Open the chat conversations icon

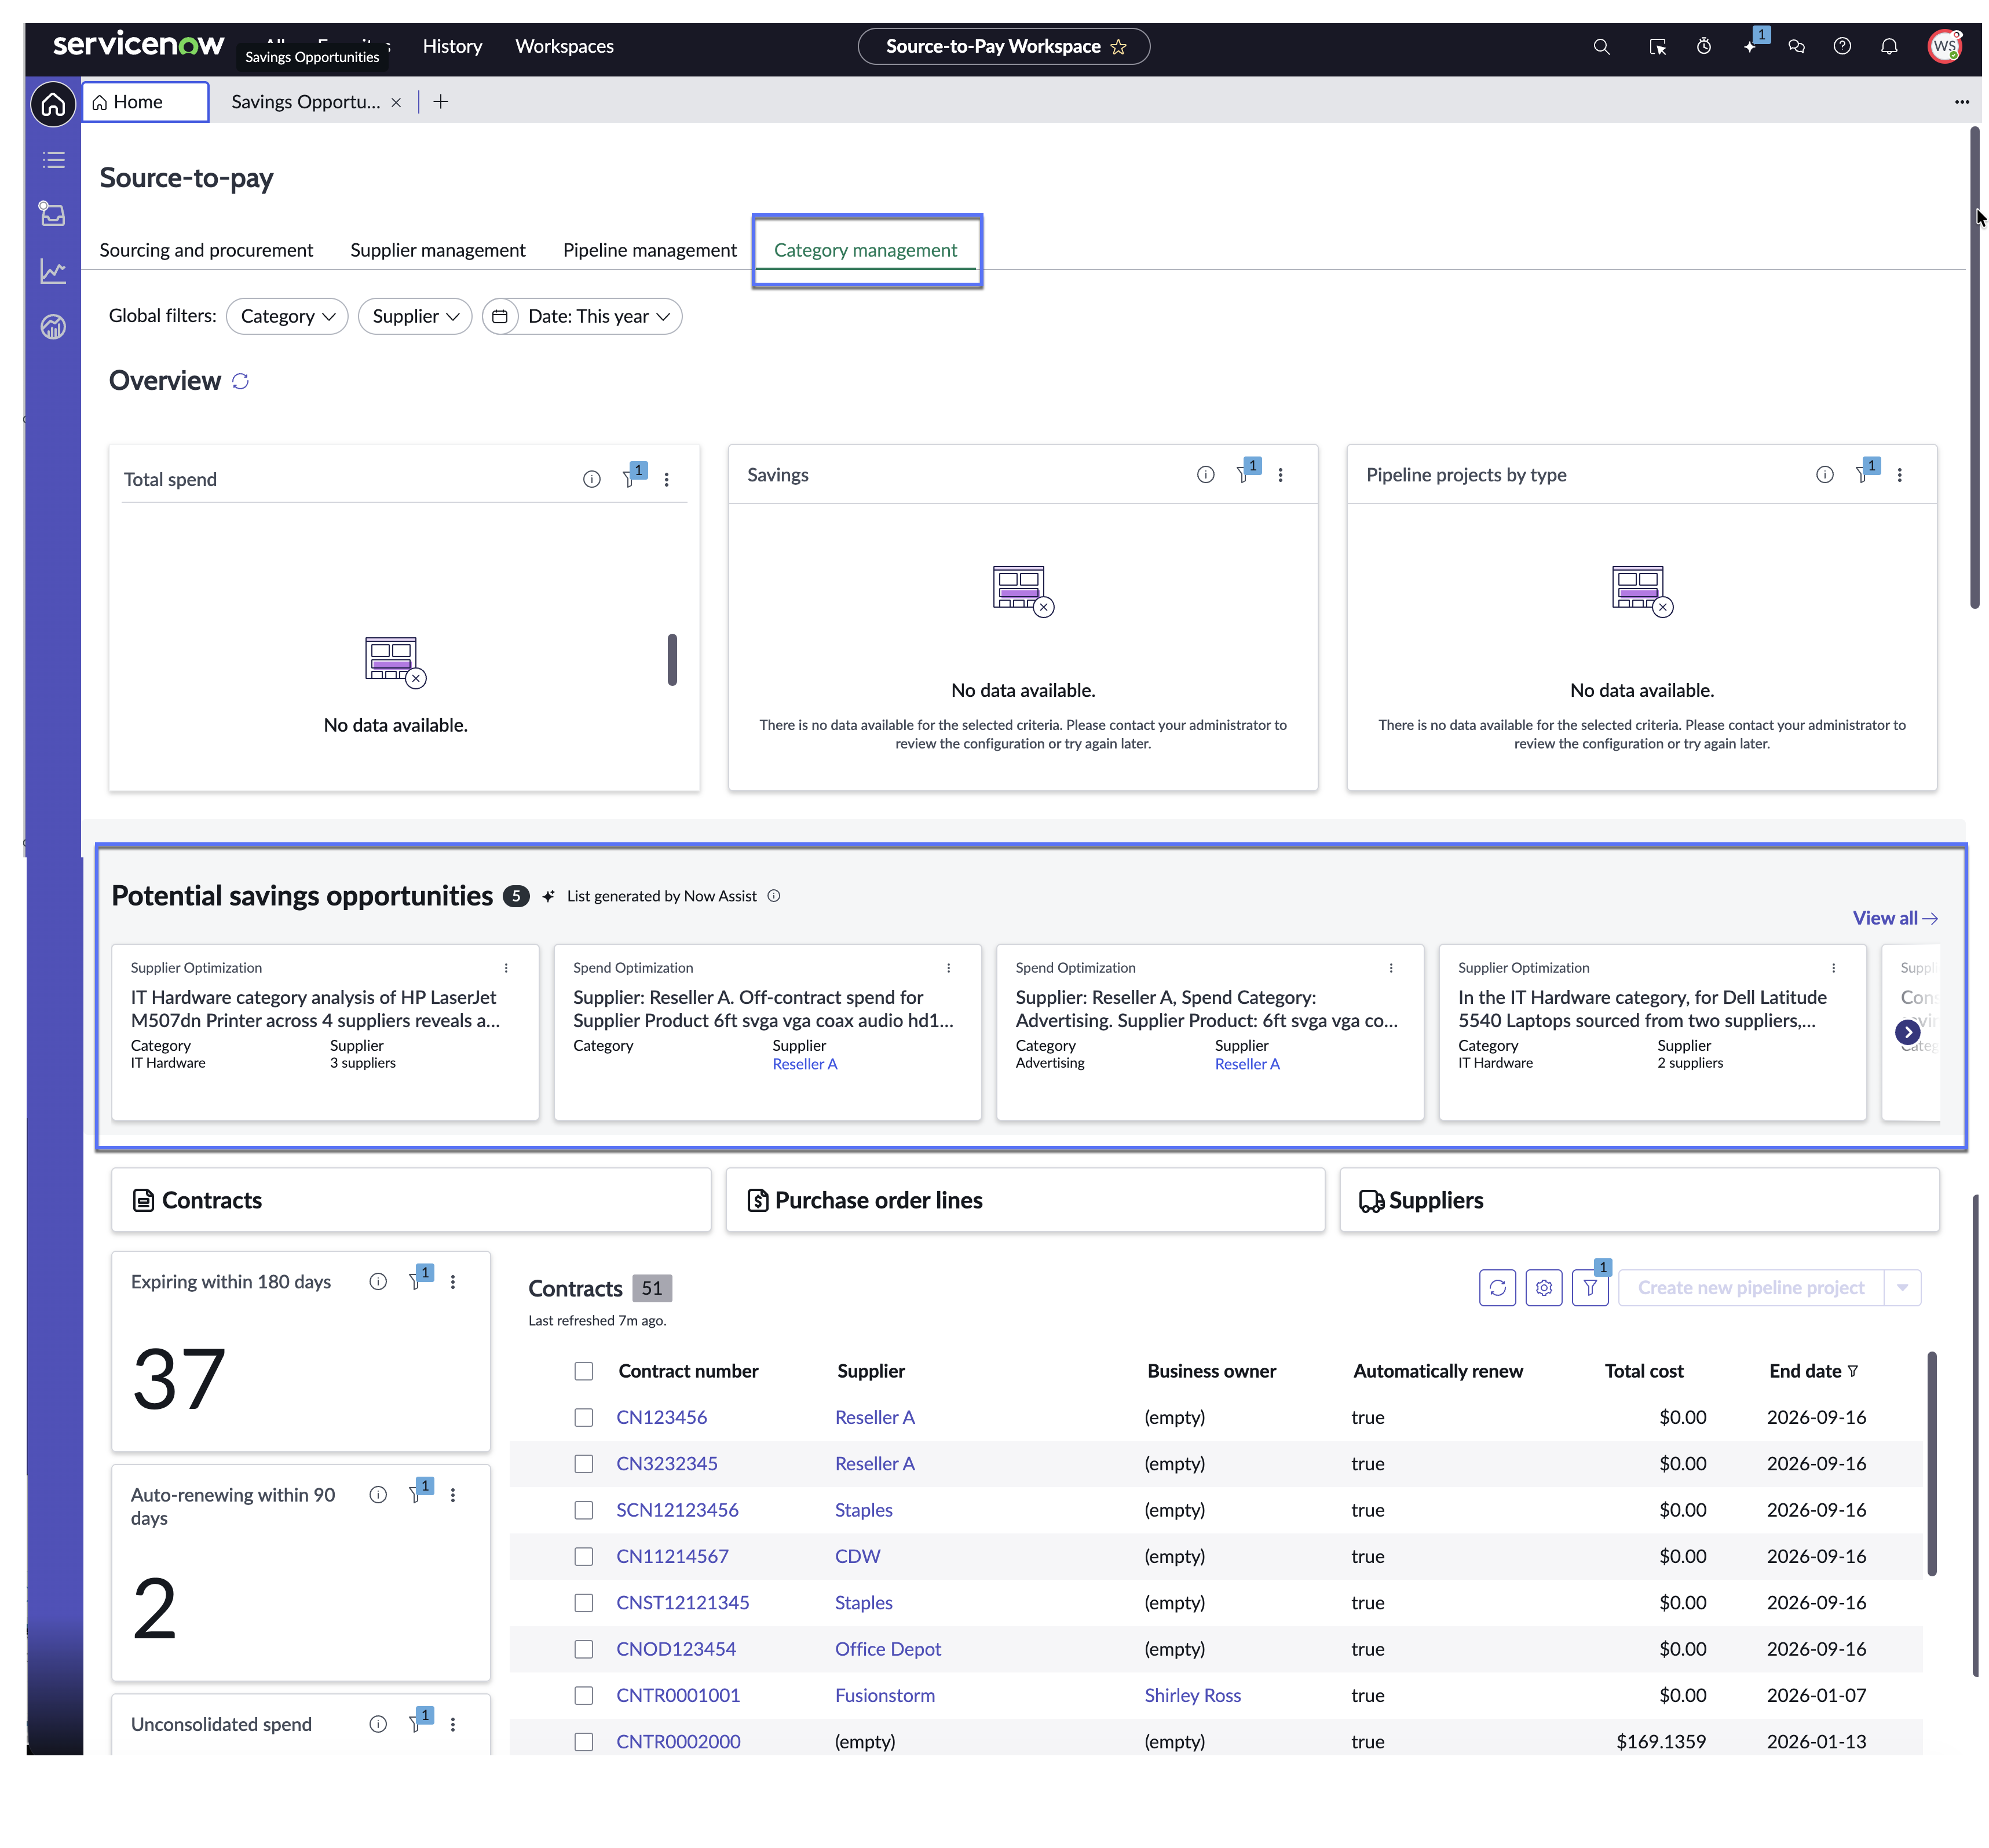tap(1796, 47)
